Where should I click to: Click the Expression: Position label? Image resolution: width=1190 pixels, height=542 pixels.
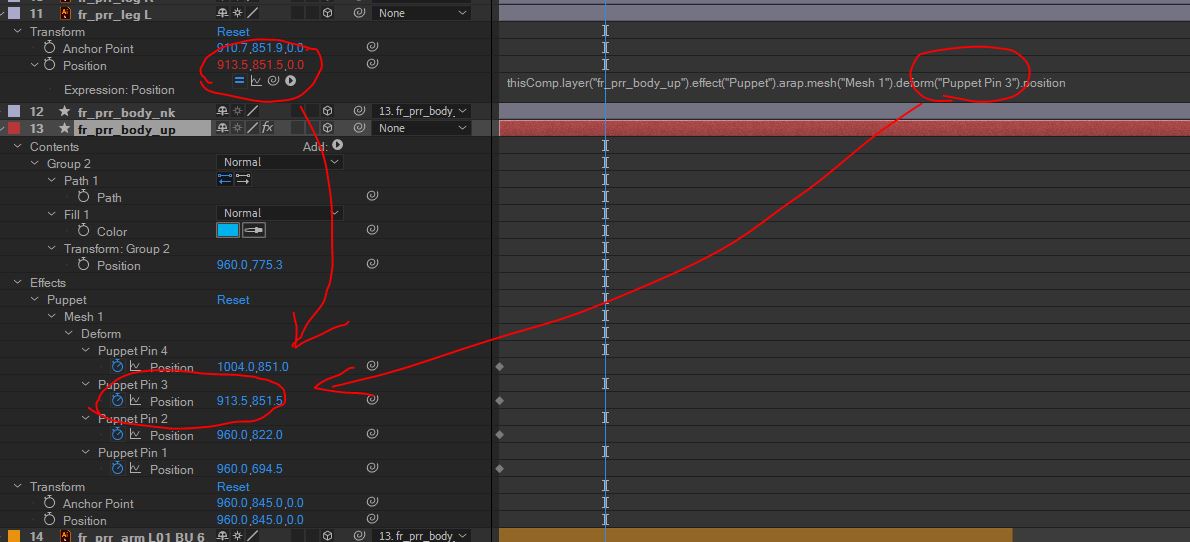pyautogui.click(x=119, y=90)
